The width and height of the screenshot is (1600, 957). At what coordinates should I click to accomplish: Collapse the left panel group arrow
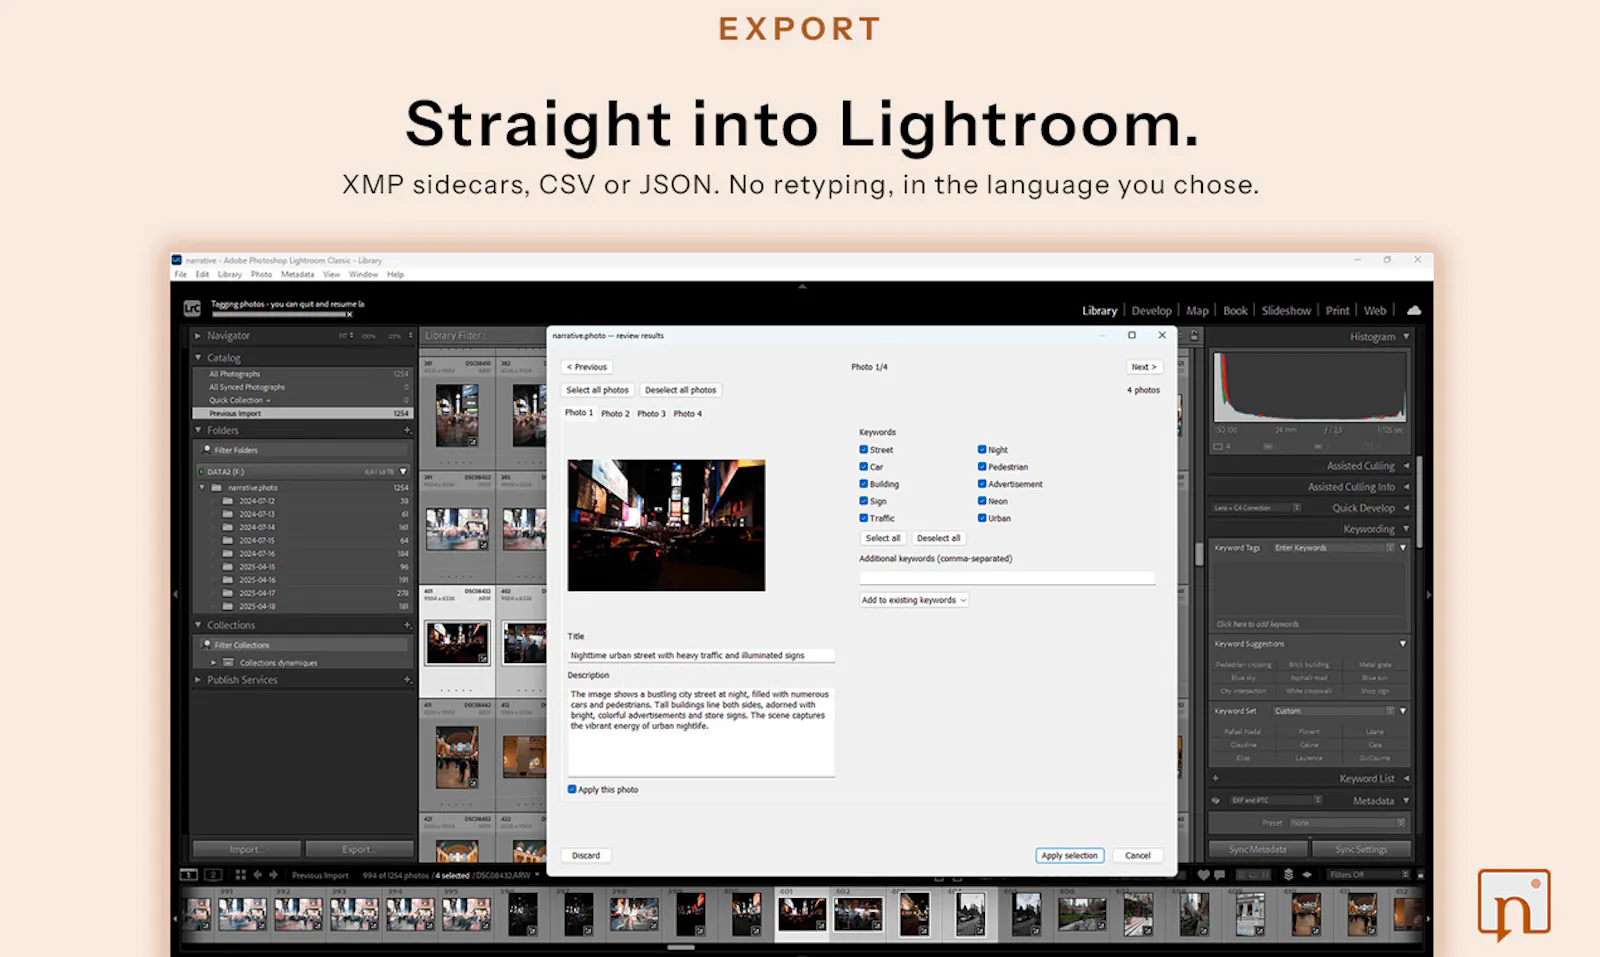click(175, 594)
